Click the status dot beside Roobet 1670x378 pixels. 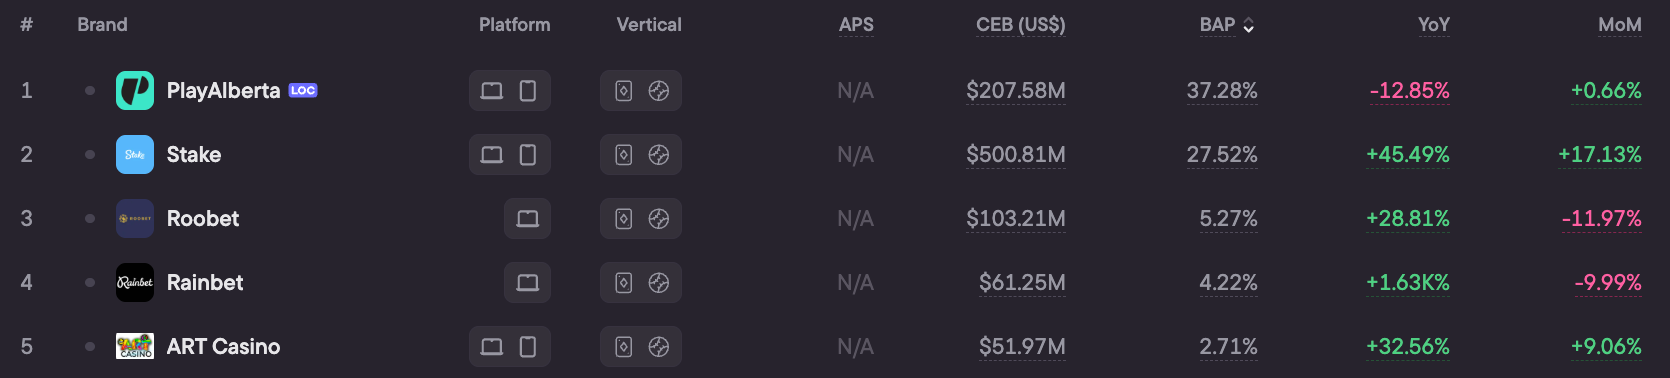pos(90,219)
